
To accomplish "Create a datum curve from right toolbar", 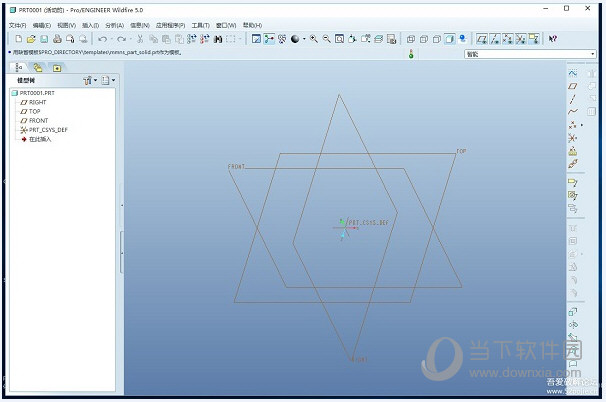I will (x=573, y=112).
